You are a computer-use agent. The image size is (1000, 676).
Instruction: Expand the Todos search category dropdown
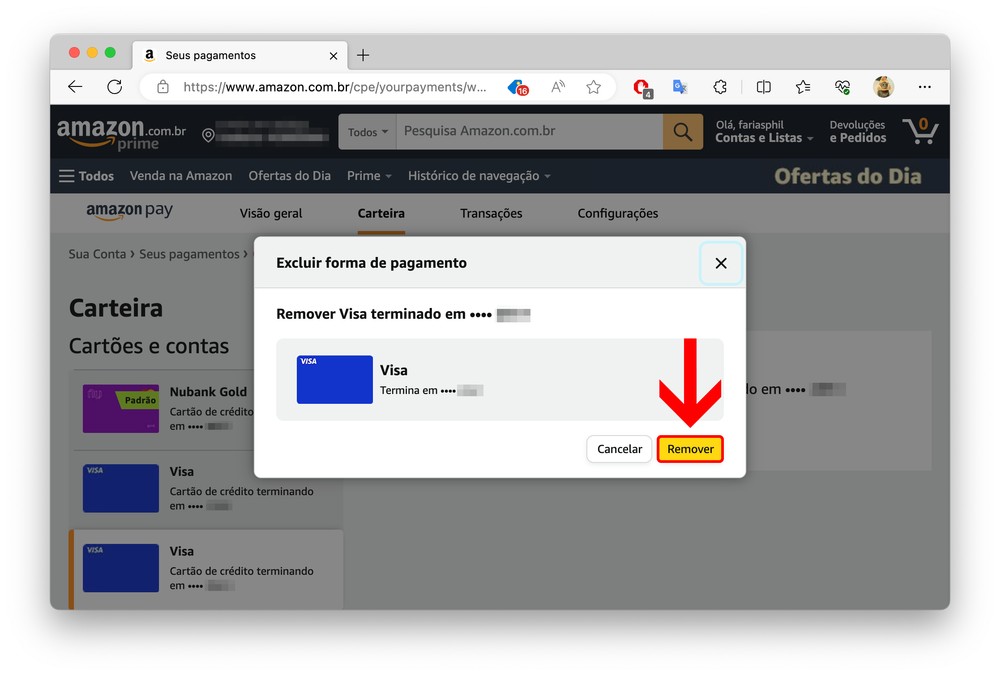(x=367, y=132)
